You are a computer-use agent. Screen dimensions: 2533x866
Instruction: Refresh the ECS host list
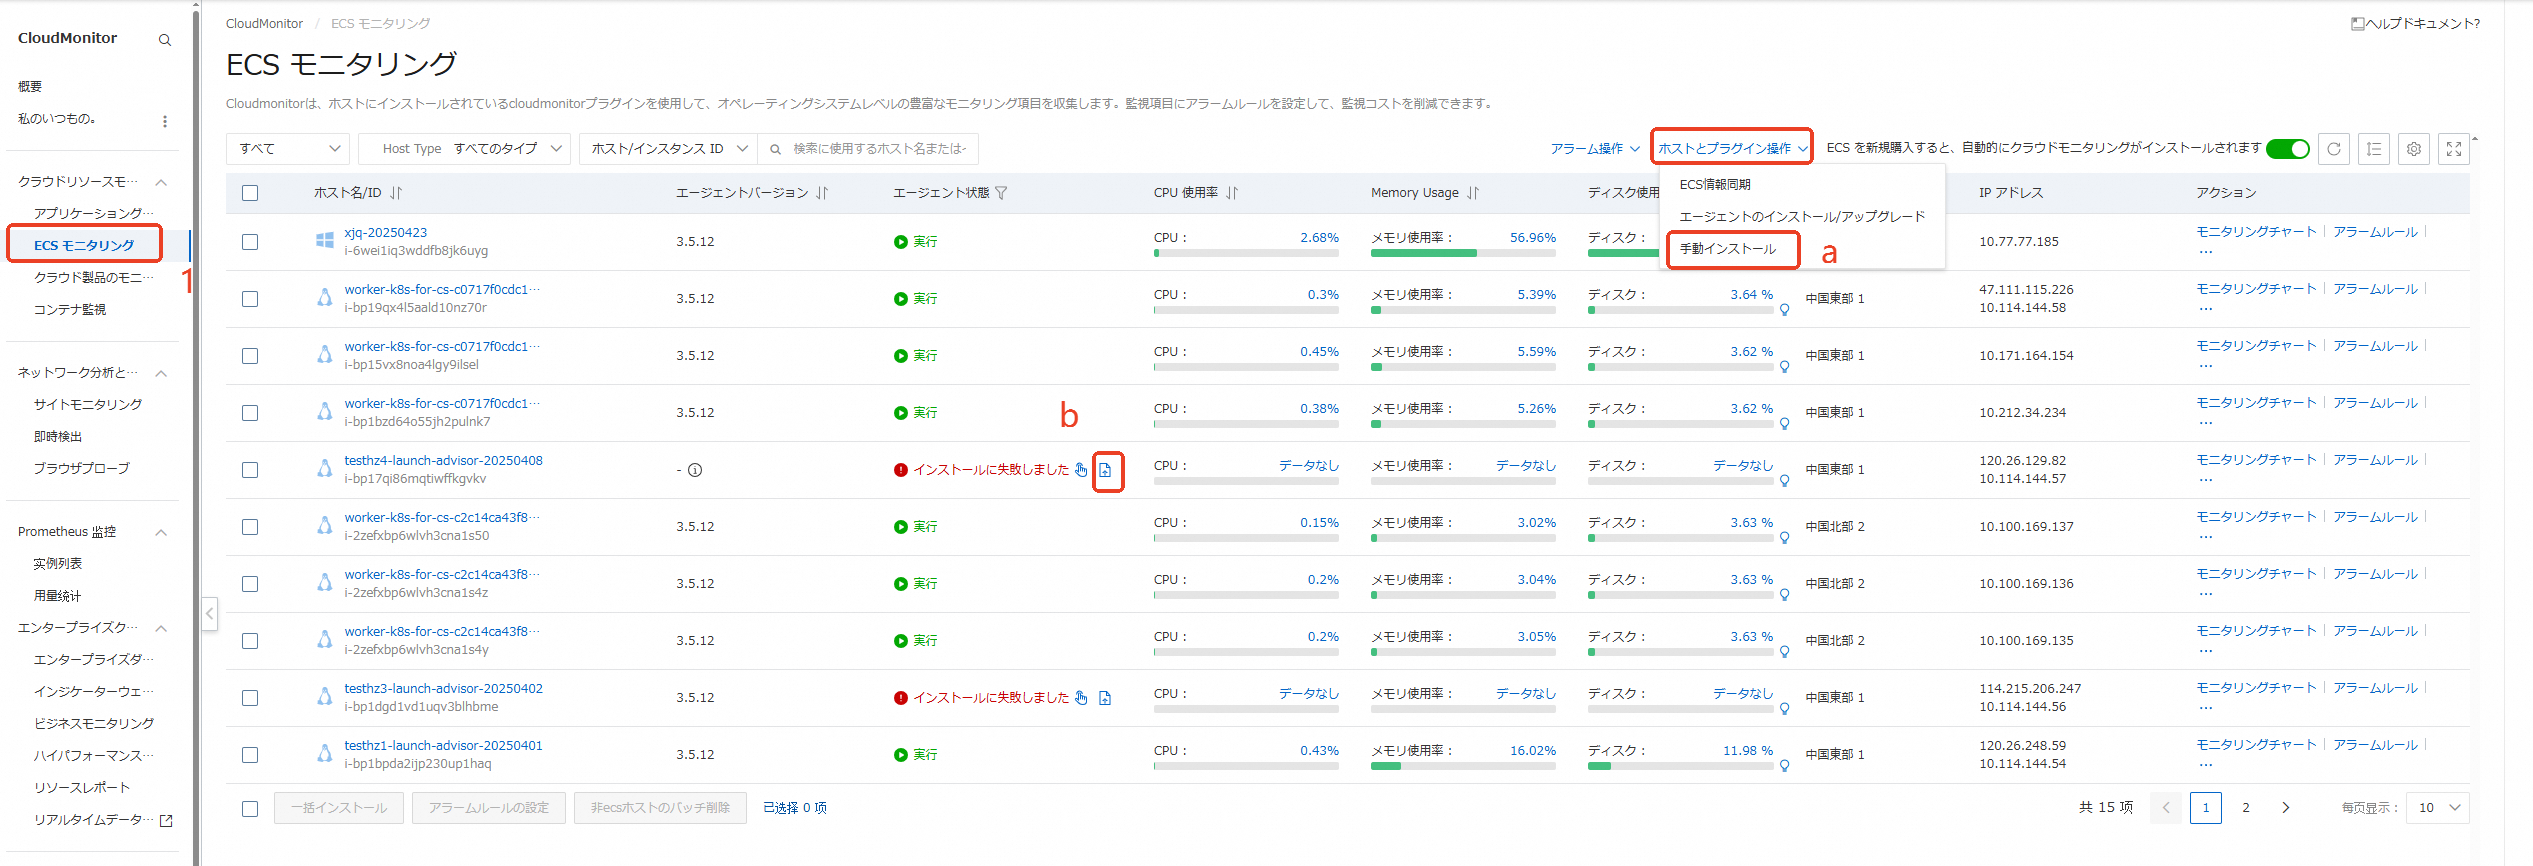[2334, 149]
